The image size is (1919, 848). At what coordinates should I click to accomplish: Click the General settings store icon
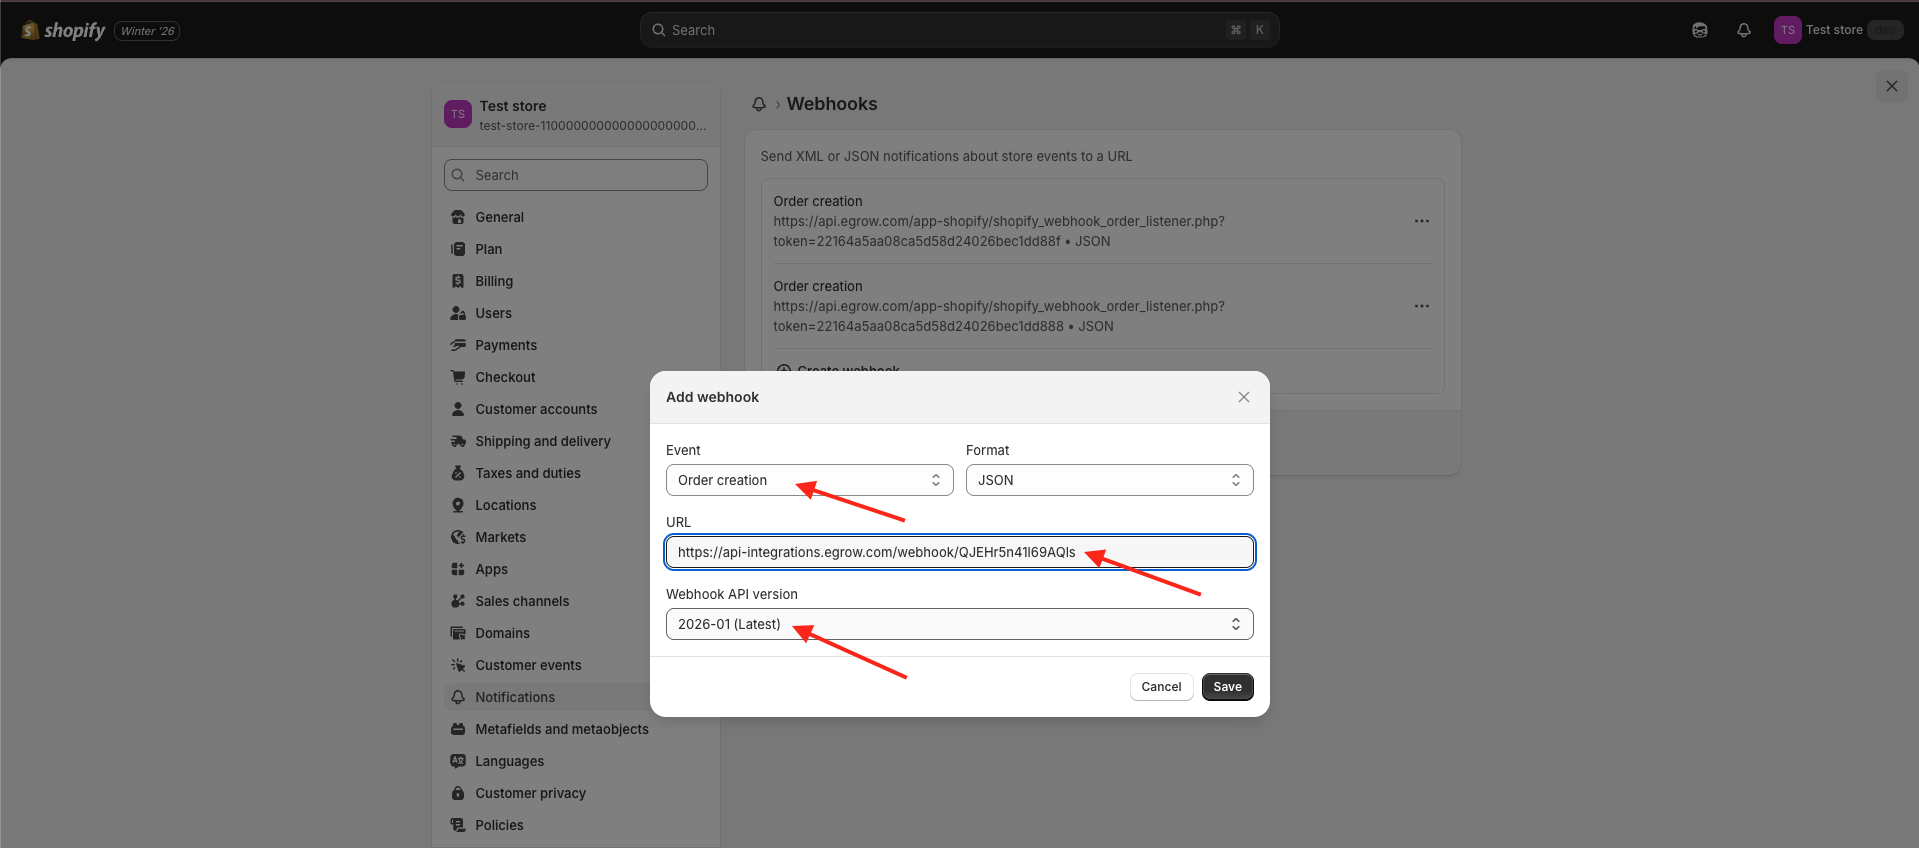point(458,217)
